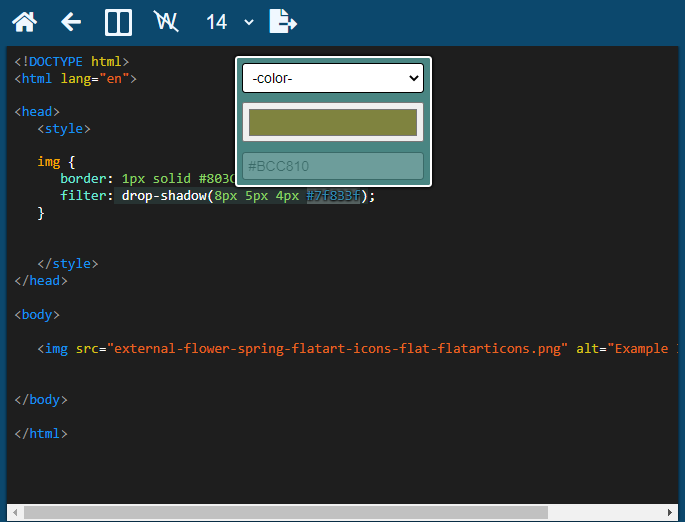Image resolution: width=685 pixels, height=522 pixels.
Task: Click the opening <style> tag
Action: 64,129
